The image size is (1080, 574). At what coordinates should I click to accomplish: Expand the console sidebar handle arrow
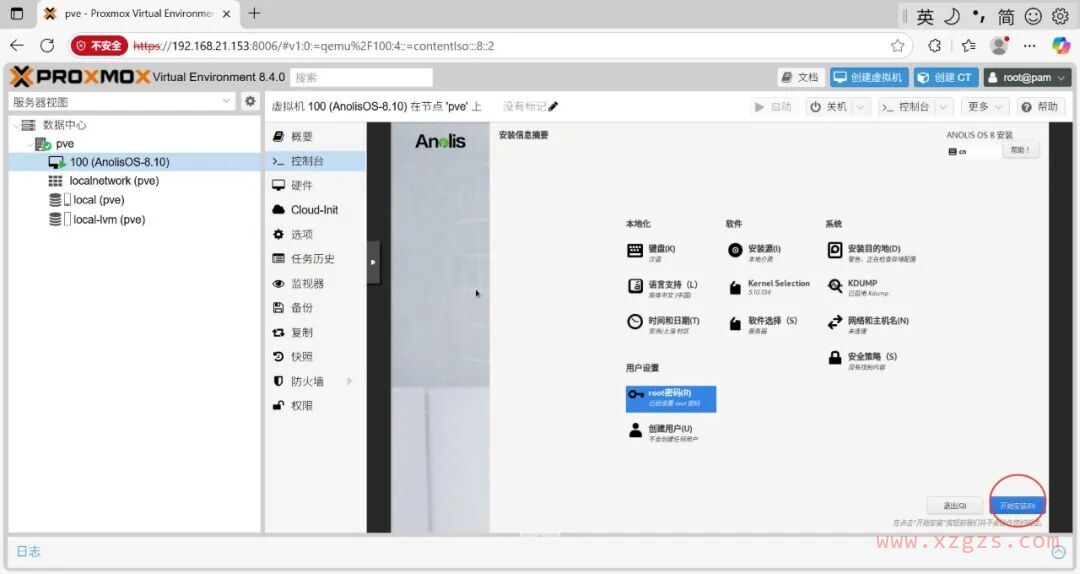(373, 262)
